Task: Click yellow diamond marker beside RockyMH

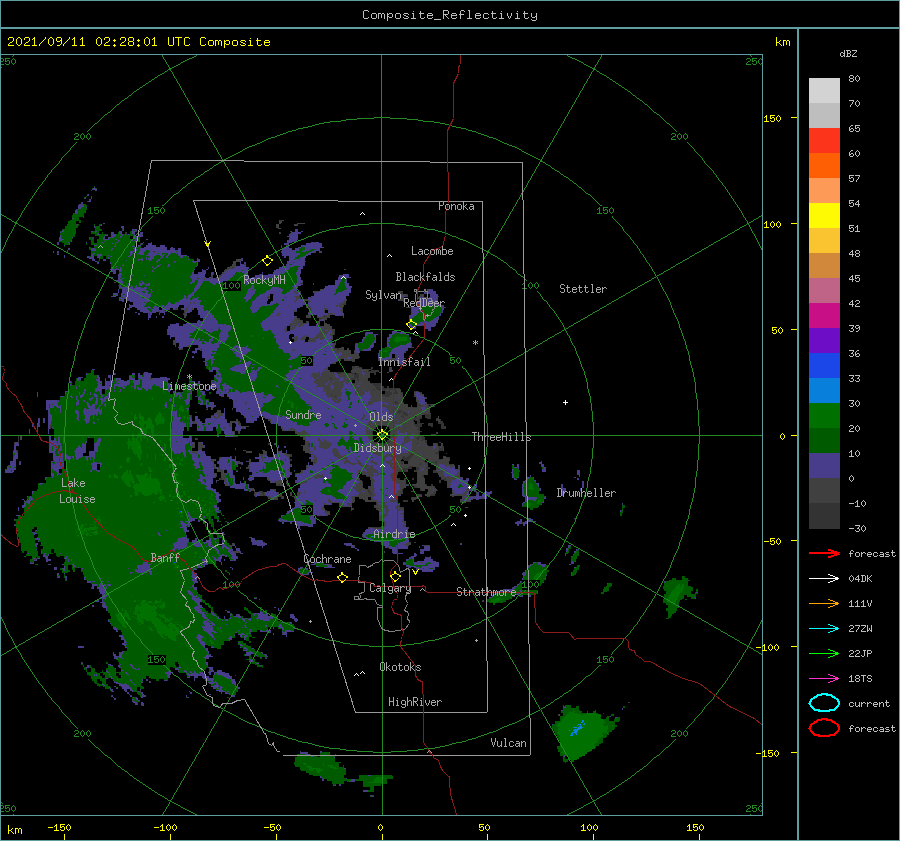Action: [x=267, y=261]
